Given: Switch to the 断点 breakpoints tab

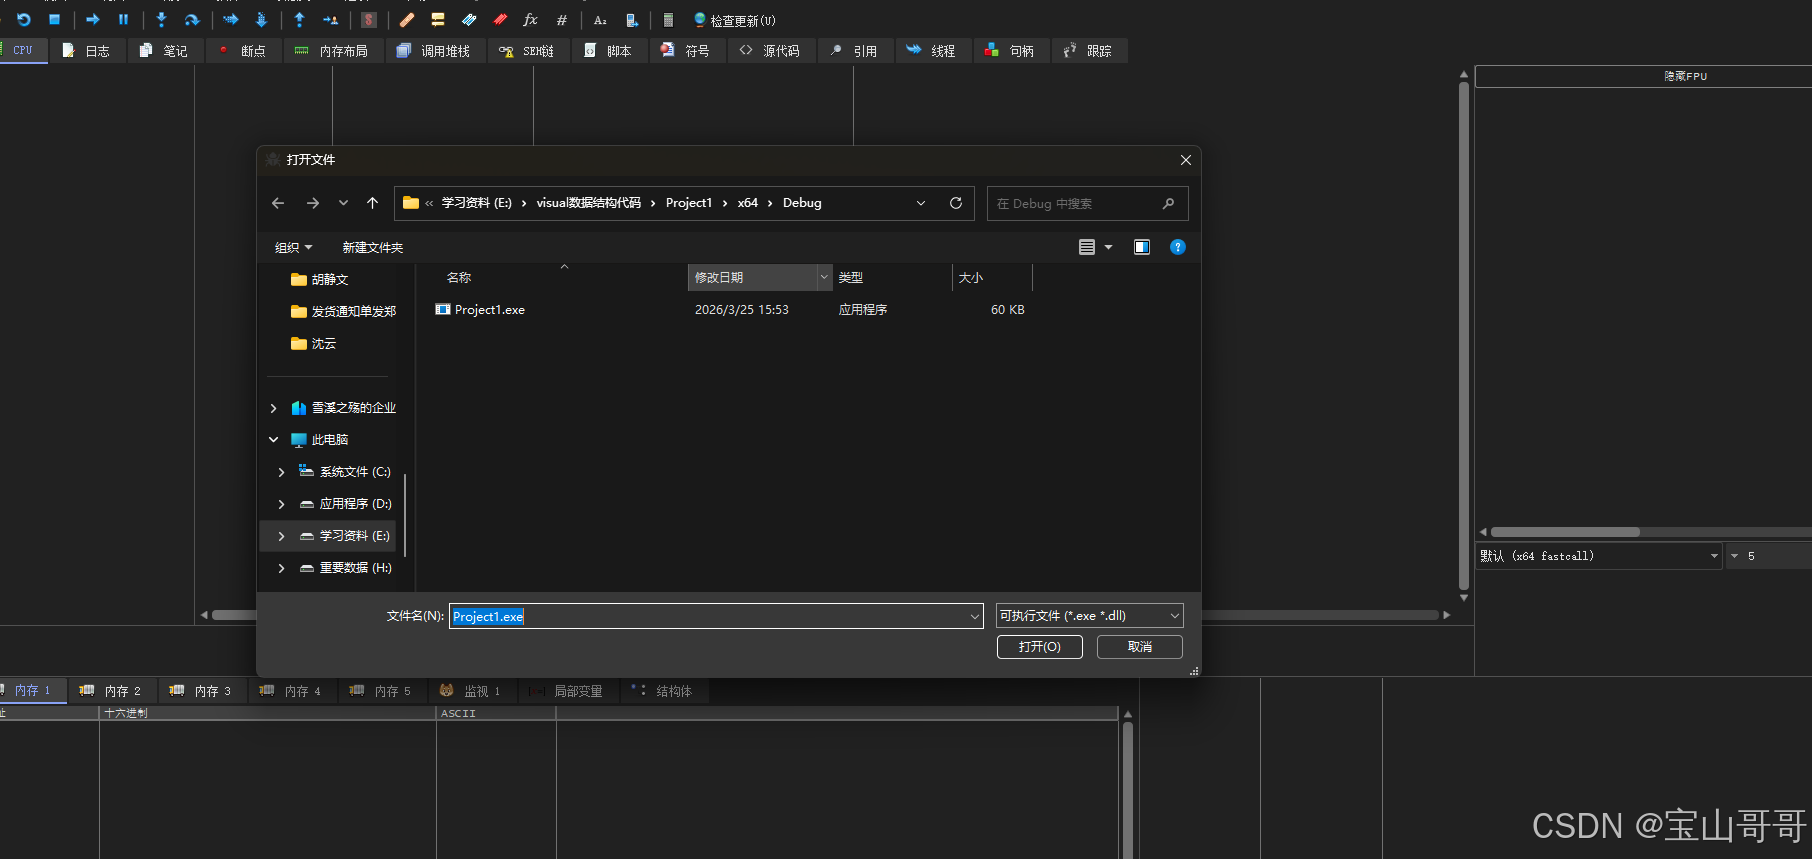Looking at the screenshot, I should pos(243,50).
